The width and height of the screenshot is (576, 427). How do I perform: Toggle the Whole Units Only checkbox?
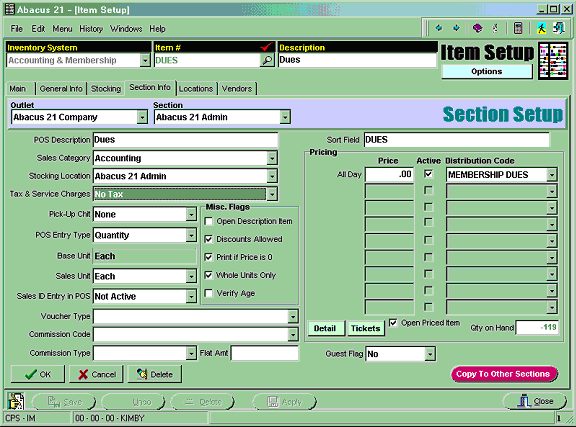click(x=209, y=275)
